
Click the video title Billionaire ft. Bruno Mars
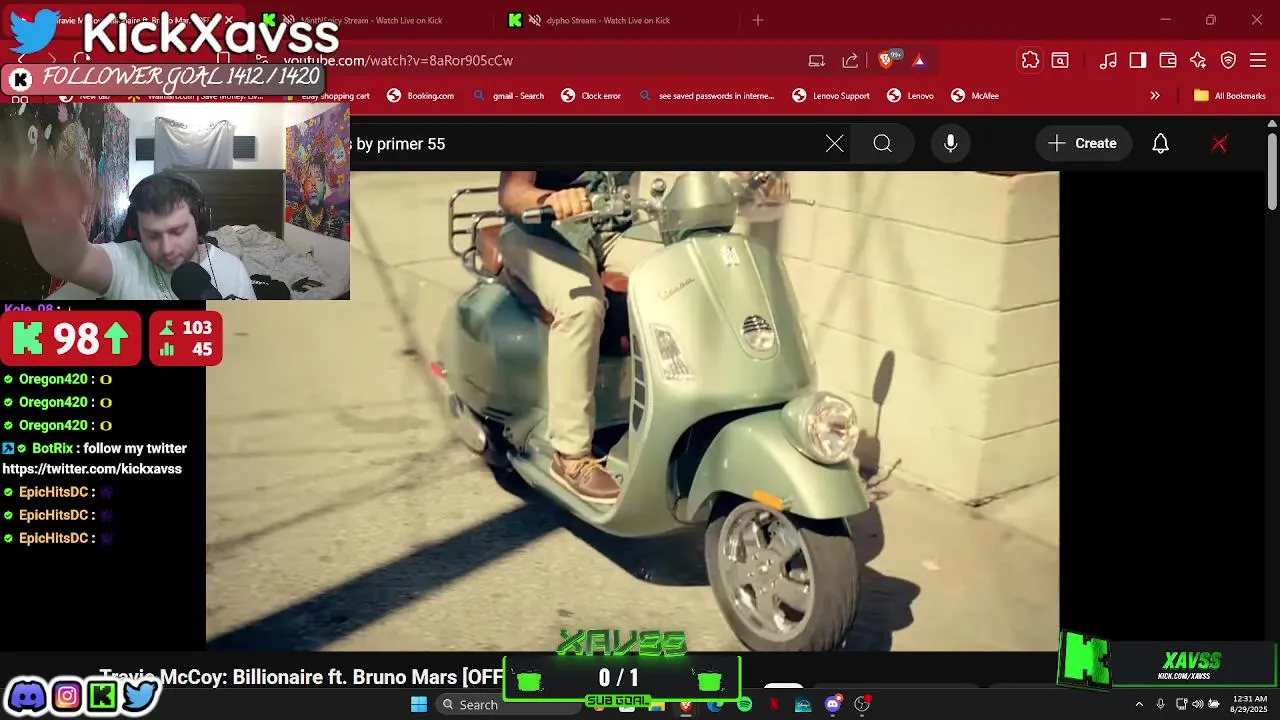click(300, 677)
